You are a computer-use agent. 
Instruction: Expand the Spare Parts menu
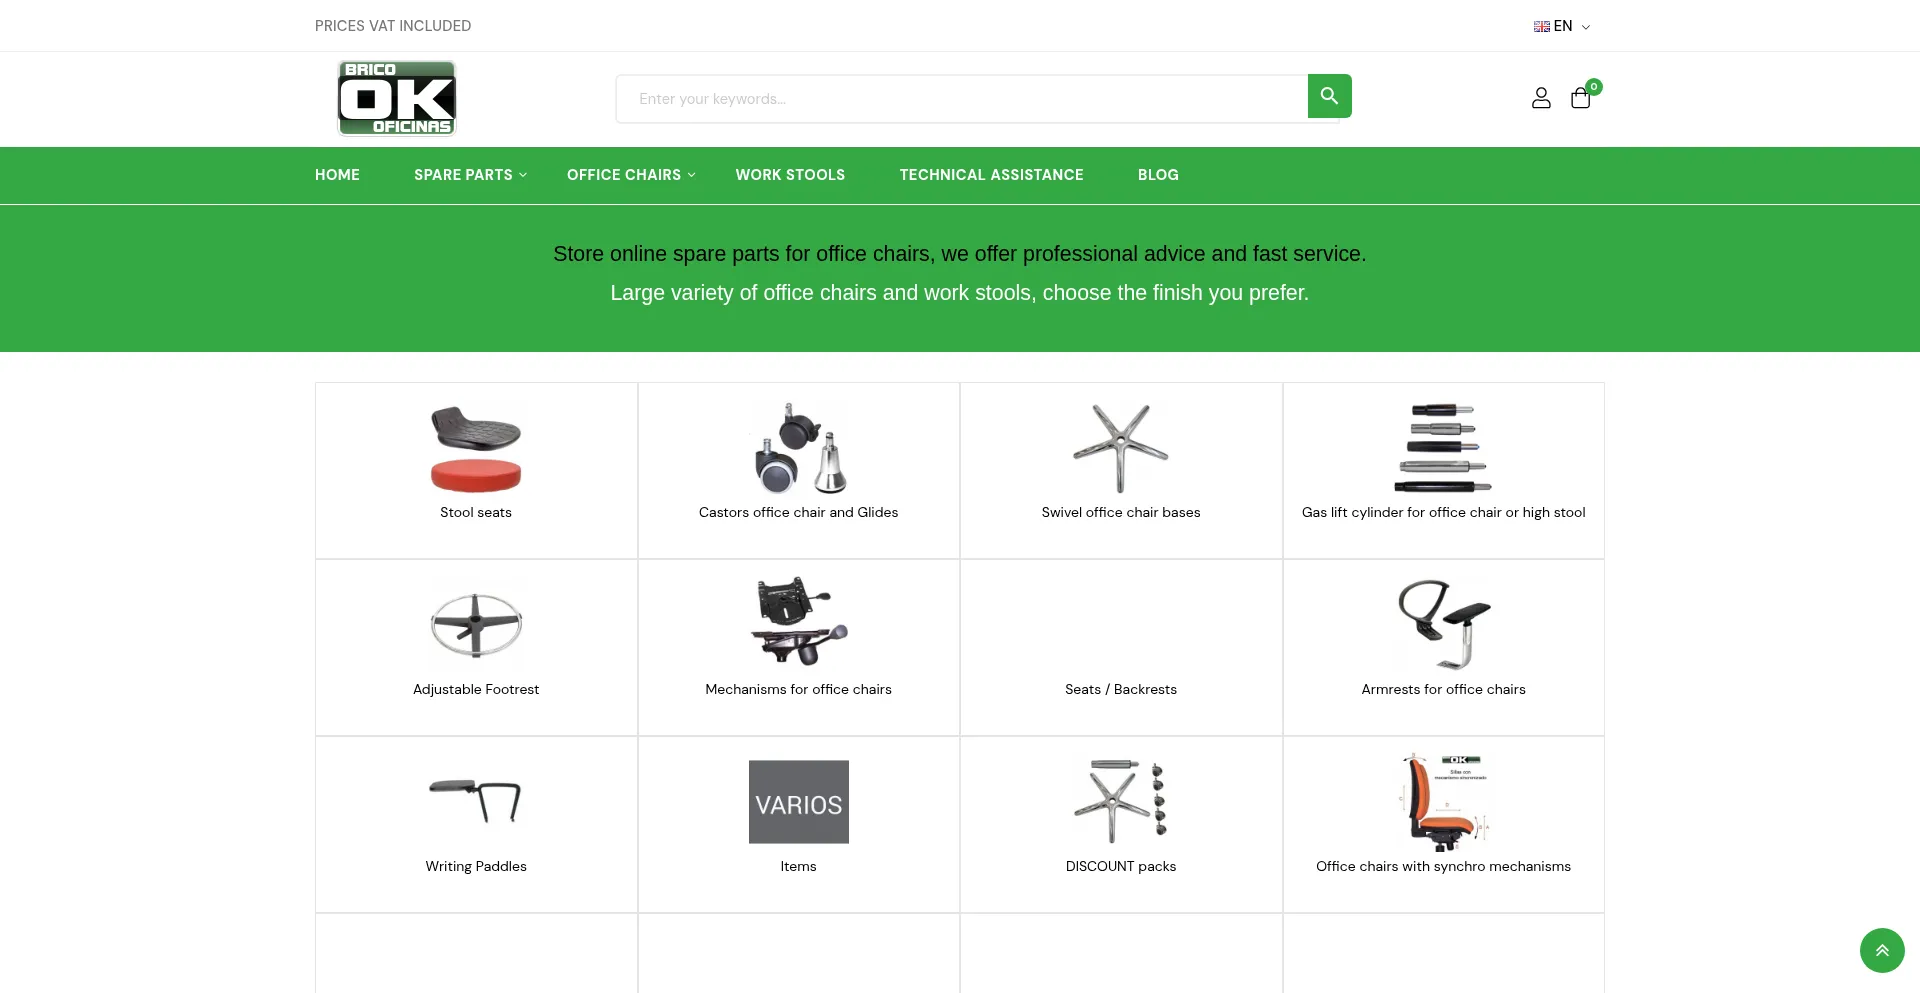pos(470,175)
